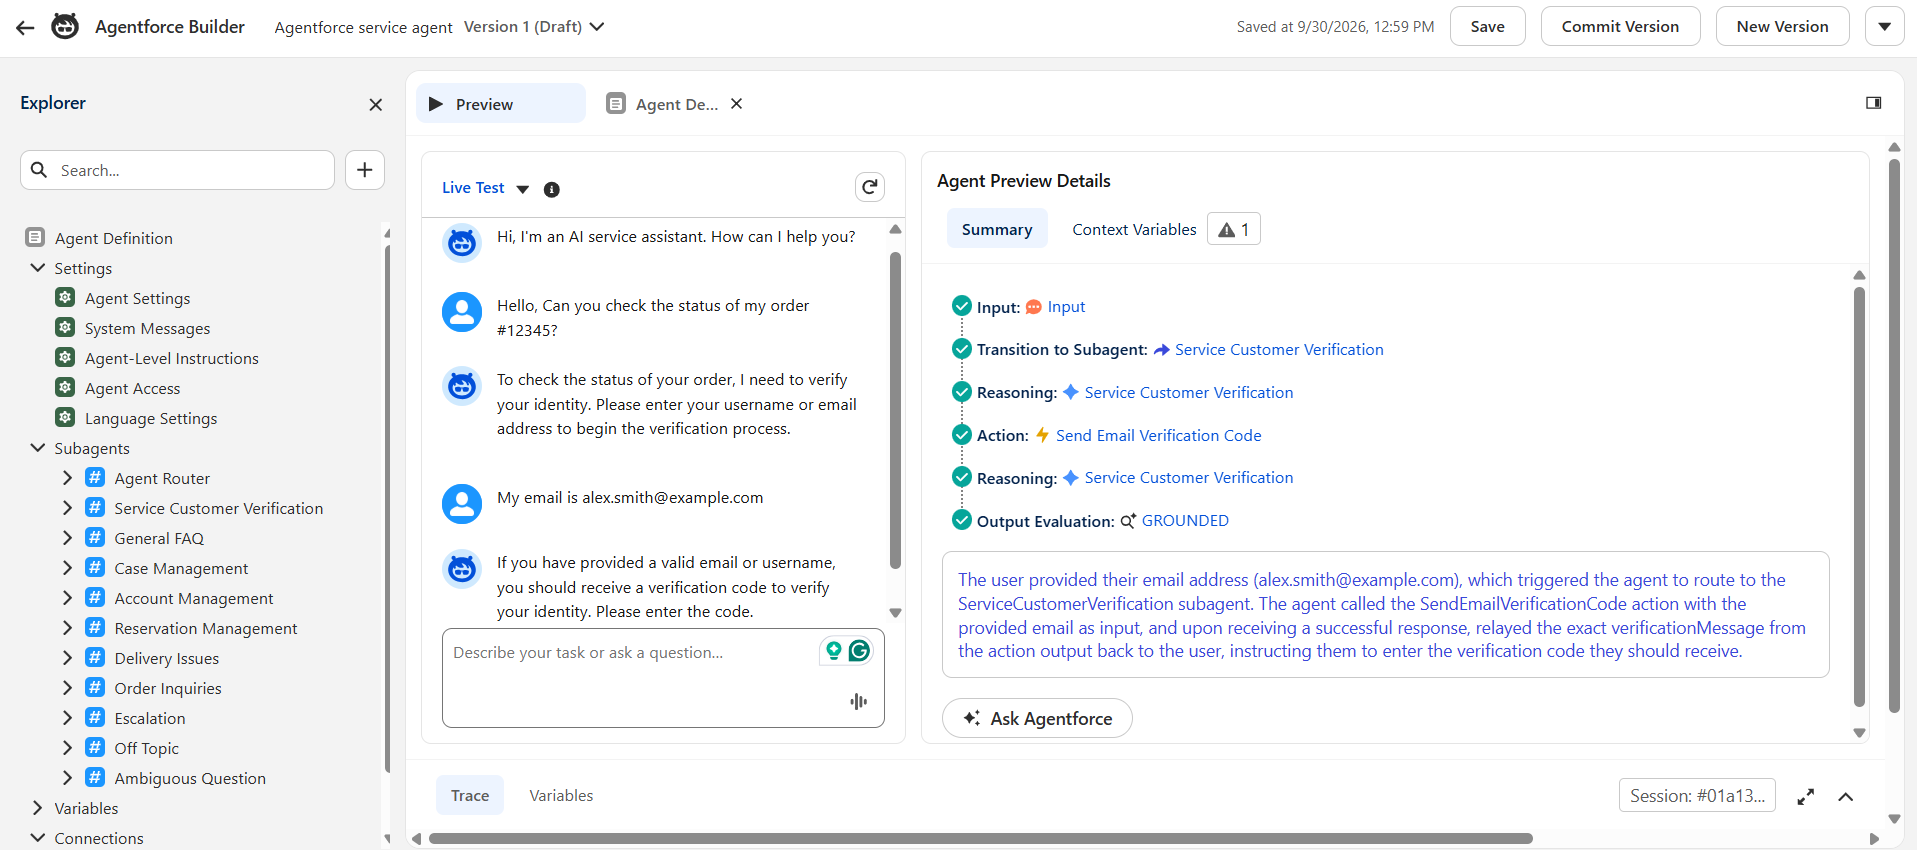The image size is (1917, 850).
Task: Open the warning indicator showing 1
Action: tap(1234, 229)
